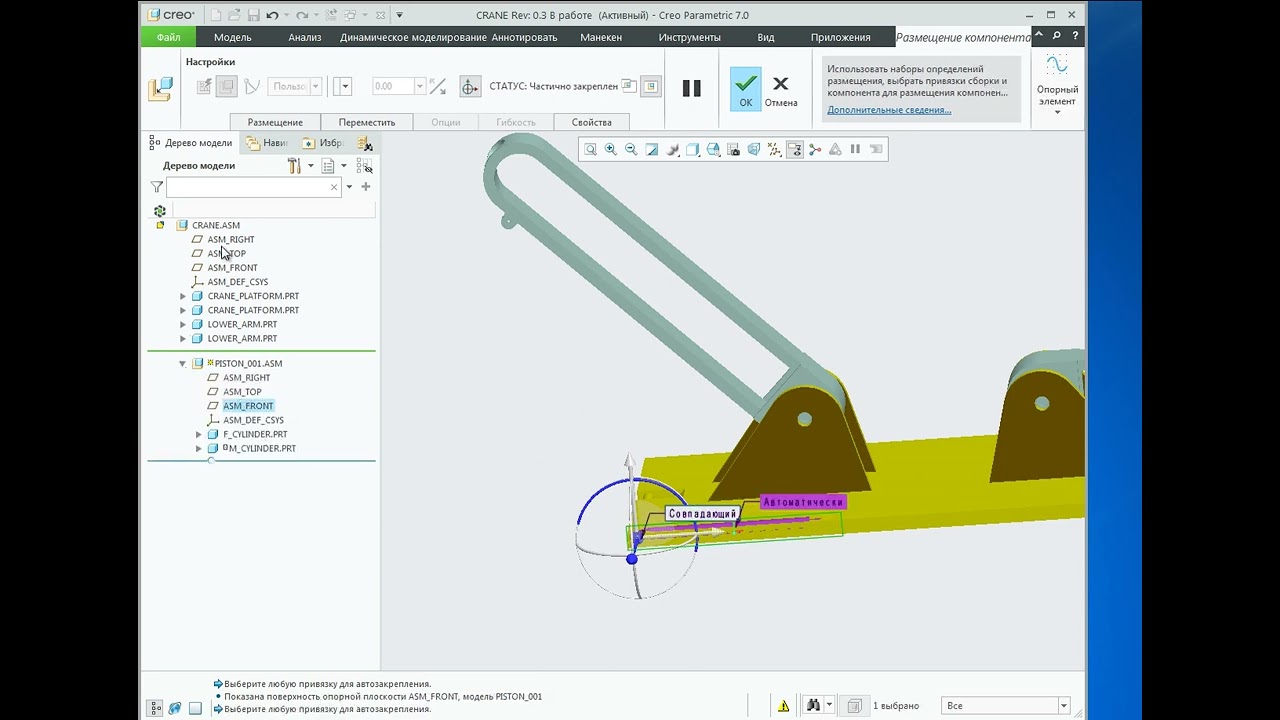Open the constraint type dropdown in settings
Screen dimensions: 1280x720
tap(342, 87)
